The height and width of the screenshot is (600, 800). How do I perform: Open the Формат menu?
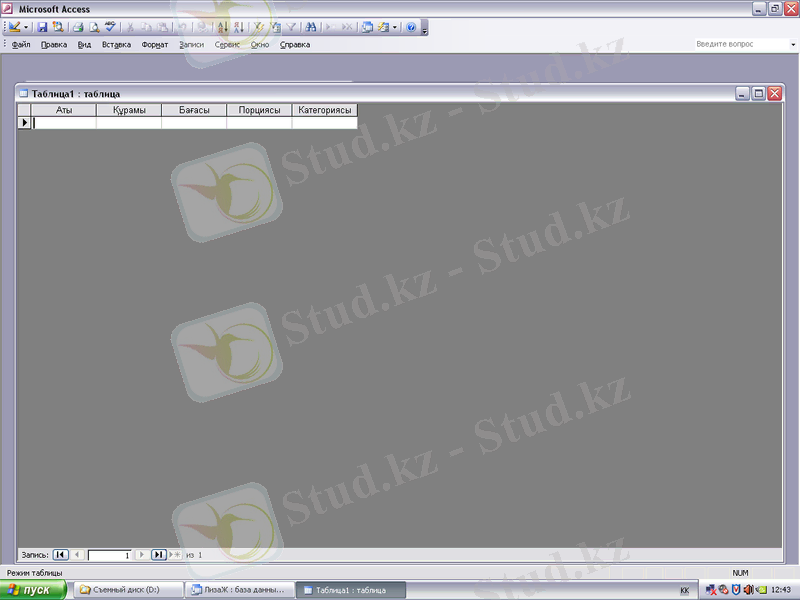pos(155,45)
